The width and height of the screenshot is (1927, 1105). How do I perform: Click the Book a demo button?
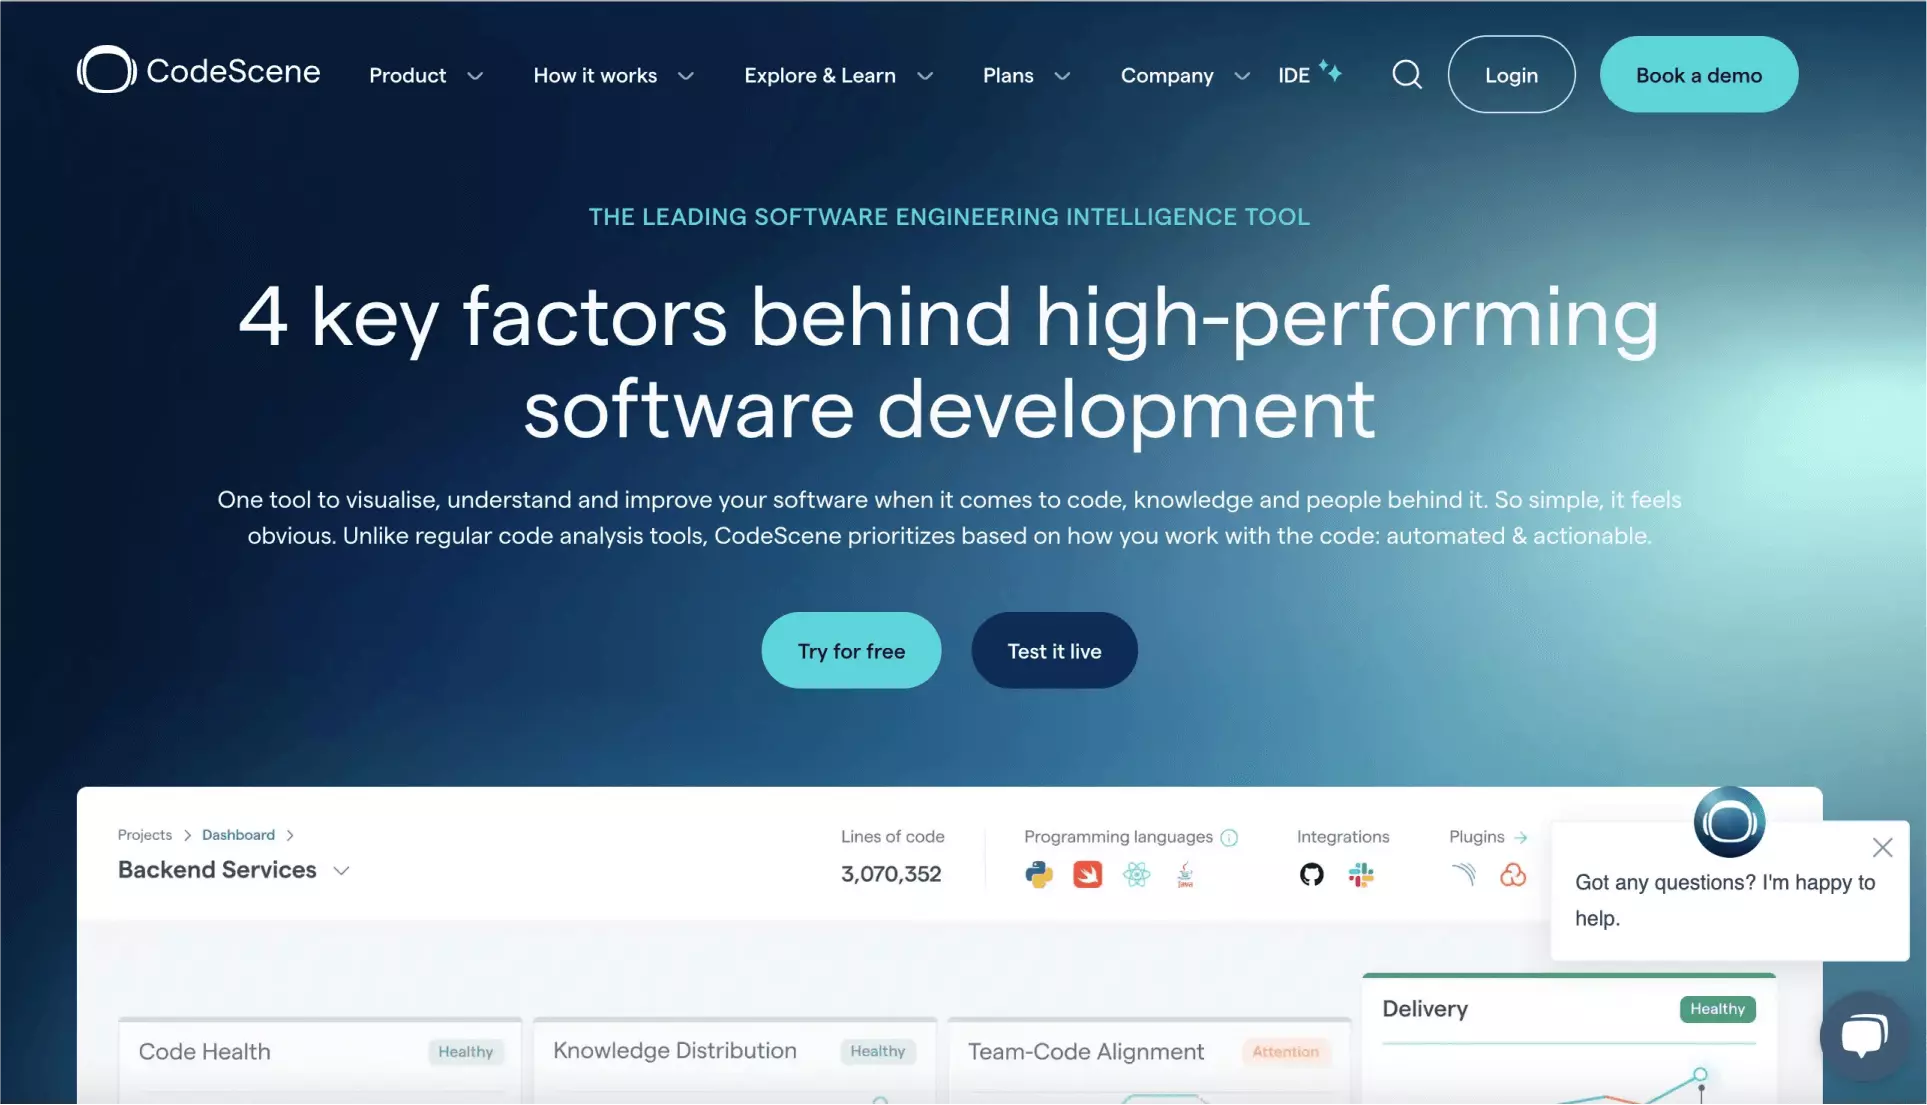[1698, 73]
